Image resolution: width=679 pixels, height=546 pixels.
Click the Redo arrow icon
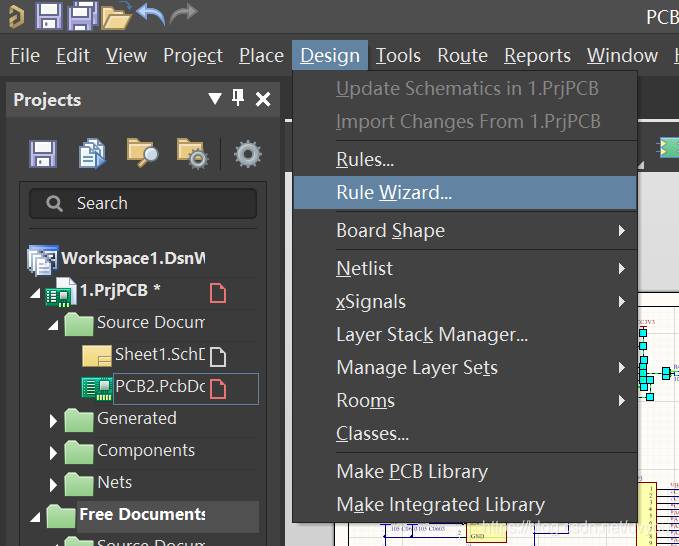tap(183, 15)
